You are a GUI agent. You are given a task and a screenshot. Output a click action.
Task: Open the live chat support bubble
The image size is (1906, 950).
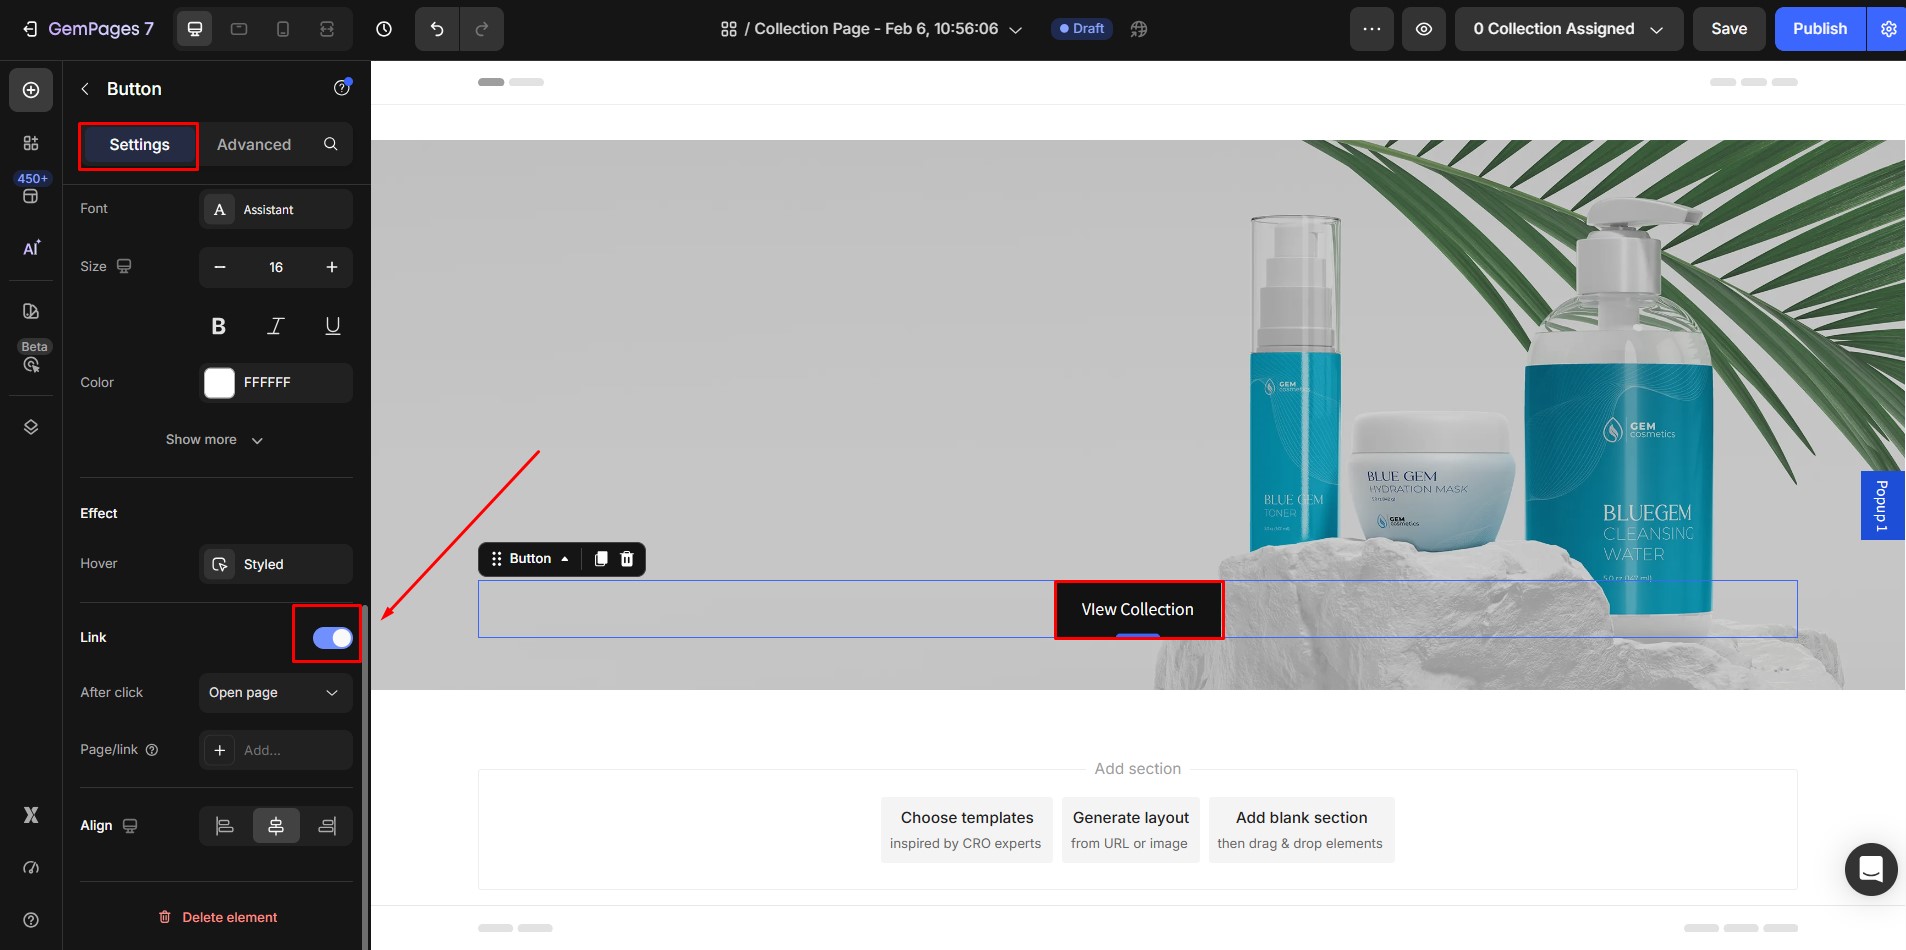(x=1870, y=869)
